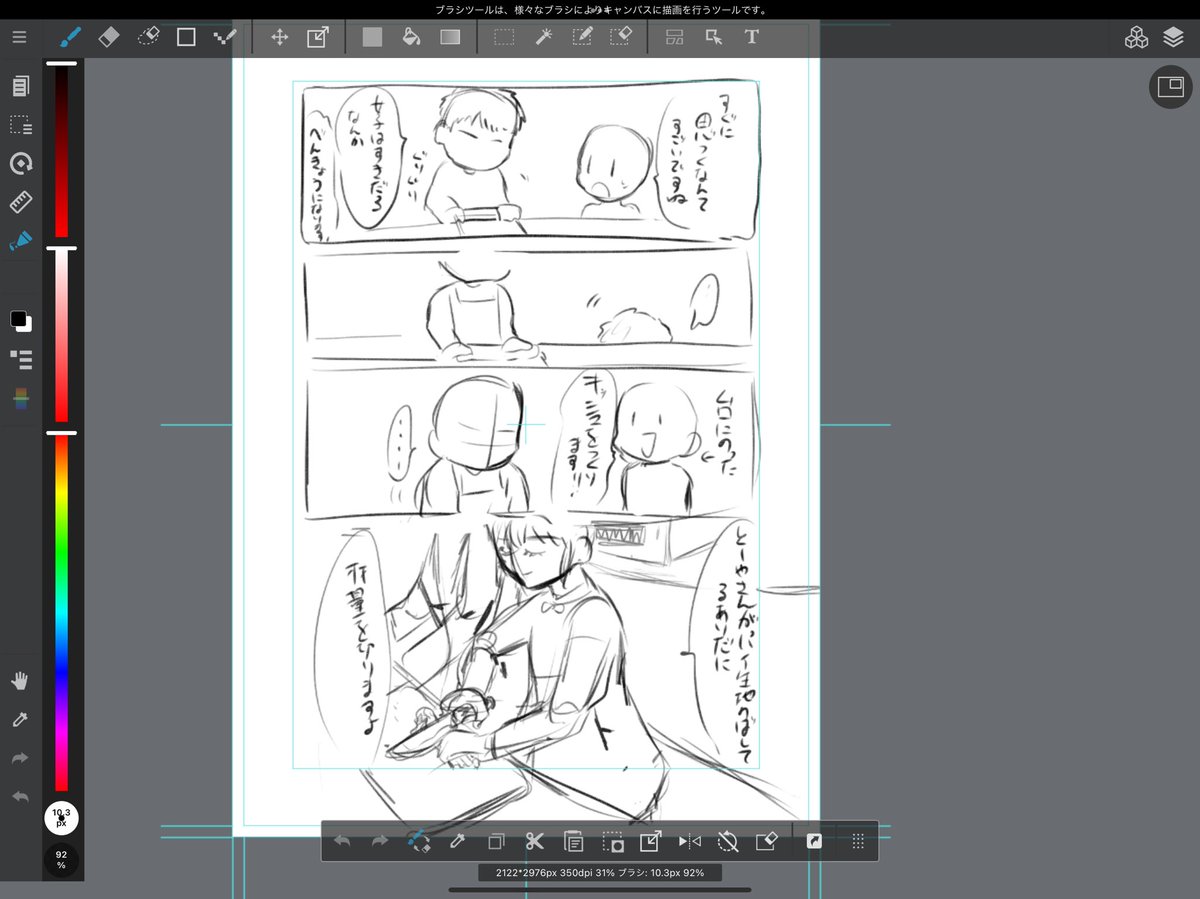The height and width of the screenshot is (899, 1200).
Task: Click transform icon in bottom shortcut bar
Action: [x=650, y=841]
